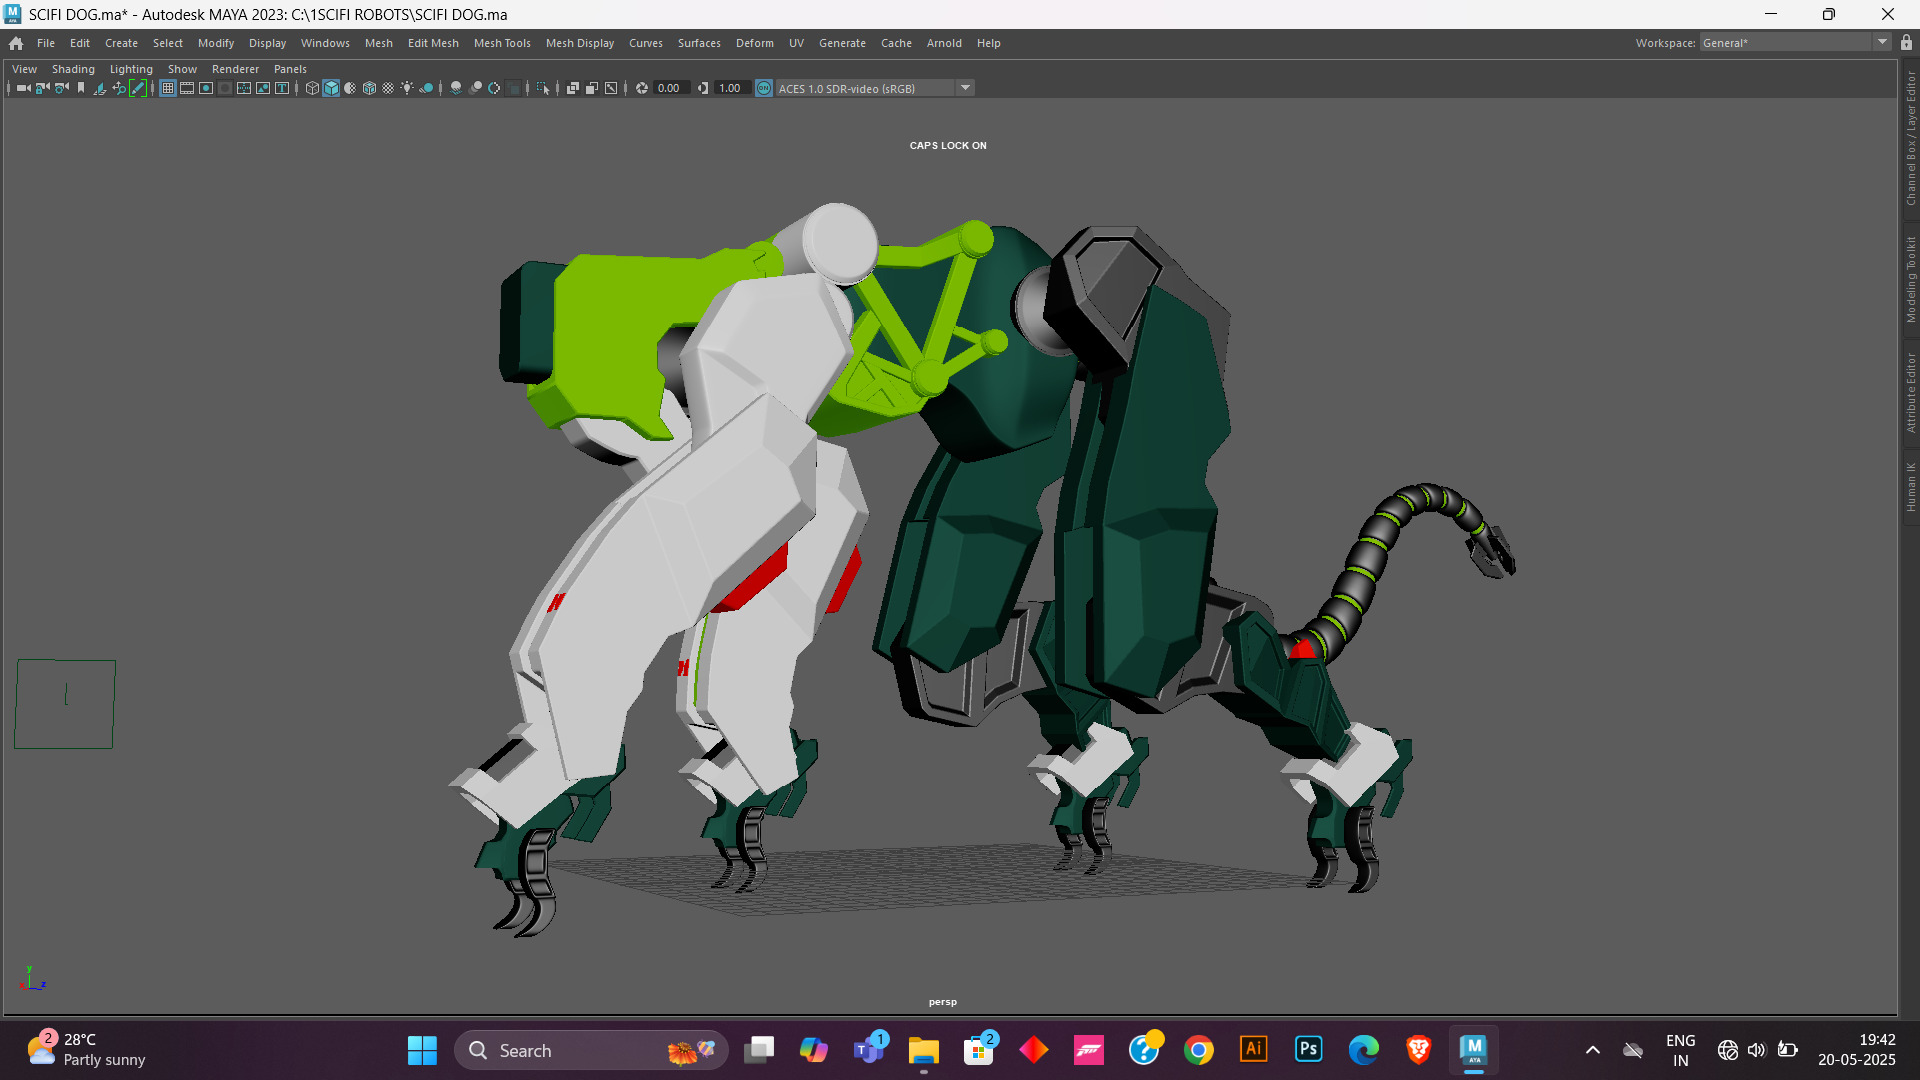Toggle X-Ray Active Components icon
This screenshot has width=1920, height=1080.
point(592,88)
